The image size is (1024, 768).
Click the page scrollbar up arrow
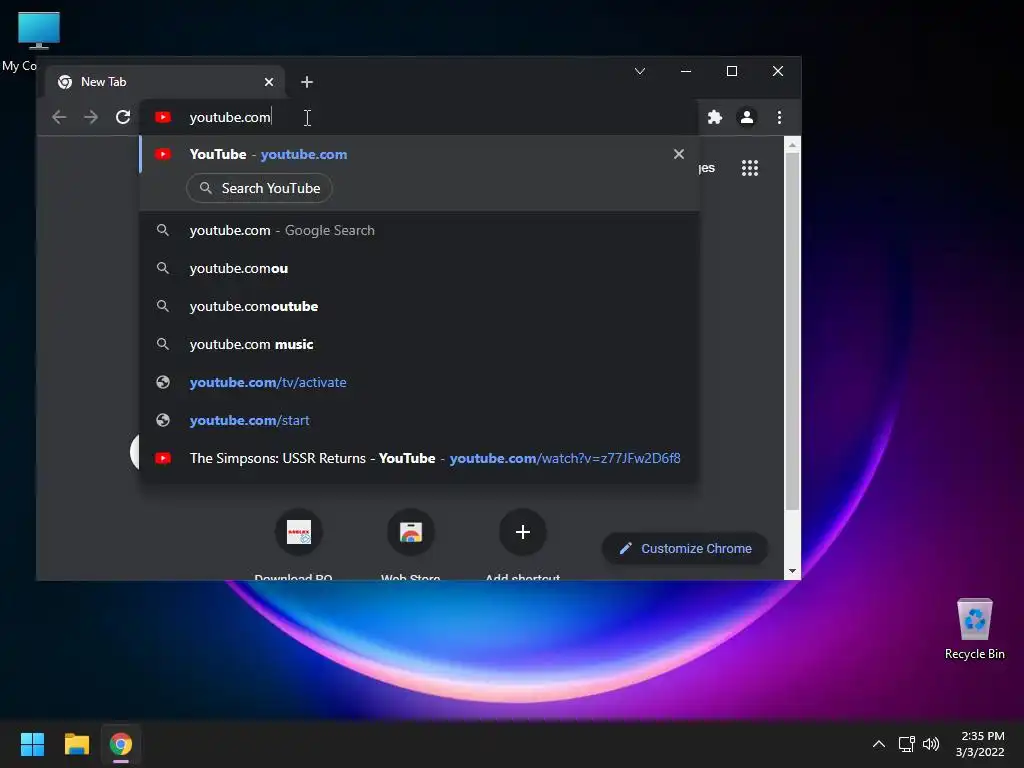coord(792,145)
